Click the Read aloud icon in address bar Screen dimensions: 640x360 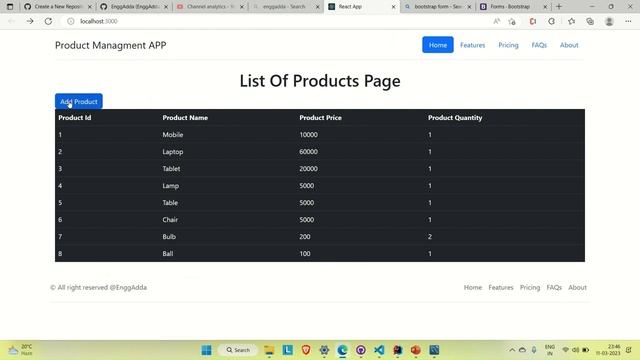496,21
